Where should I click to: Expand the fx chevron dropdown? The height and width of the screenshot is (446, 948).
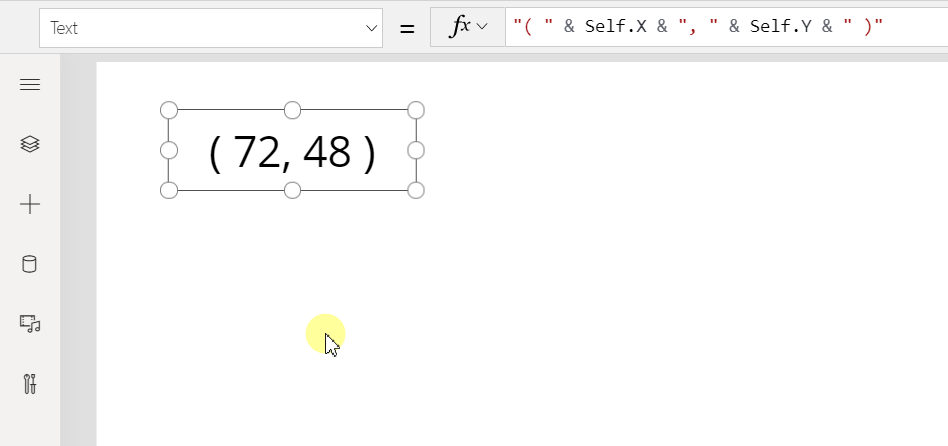[x=482, y=27]
